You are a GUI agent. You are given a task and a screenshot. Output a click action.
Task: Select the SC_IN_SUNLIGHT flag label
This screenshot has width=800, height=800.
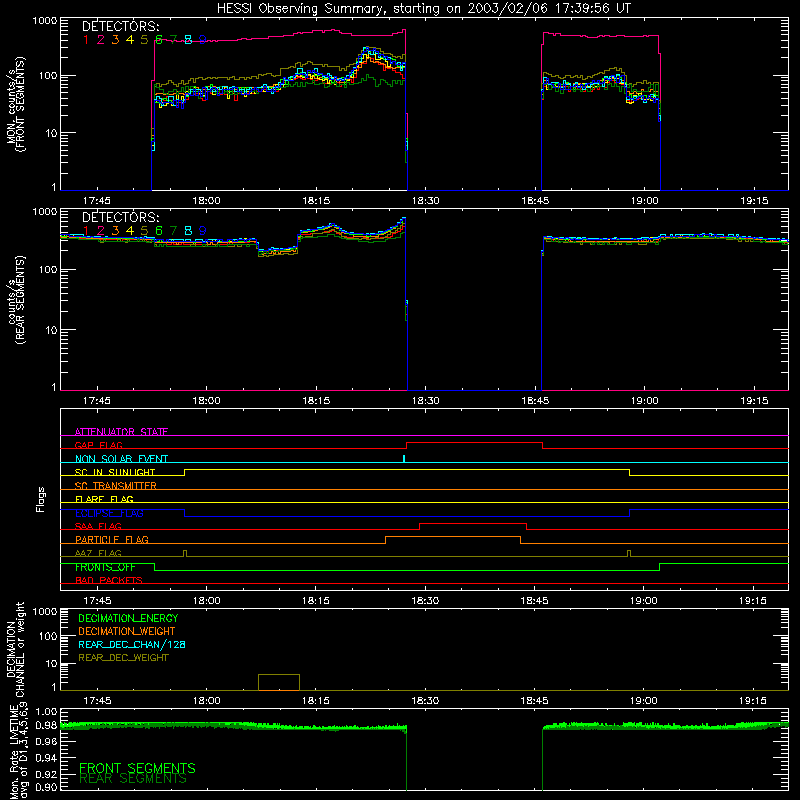tap(115, 472)
